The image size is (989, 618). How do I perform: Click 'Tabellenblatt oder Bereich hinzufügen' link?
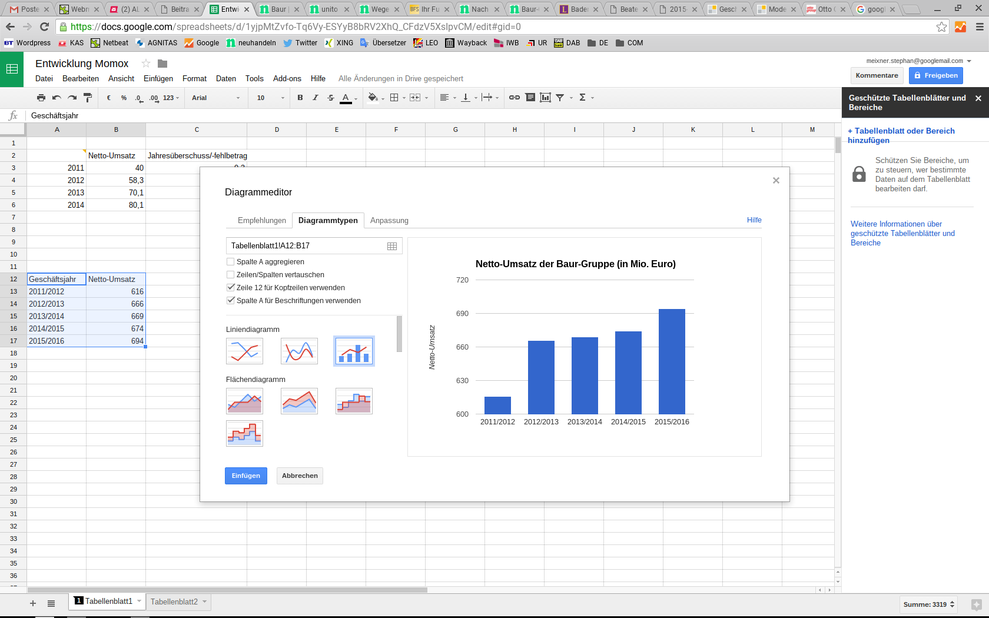tap(901, 136)
